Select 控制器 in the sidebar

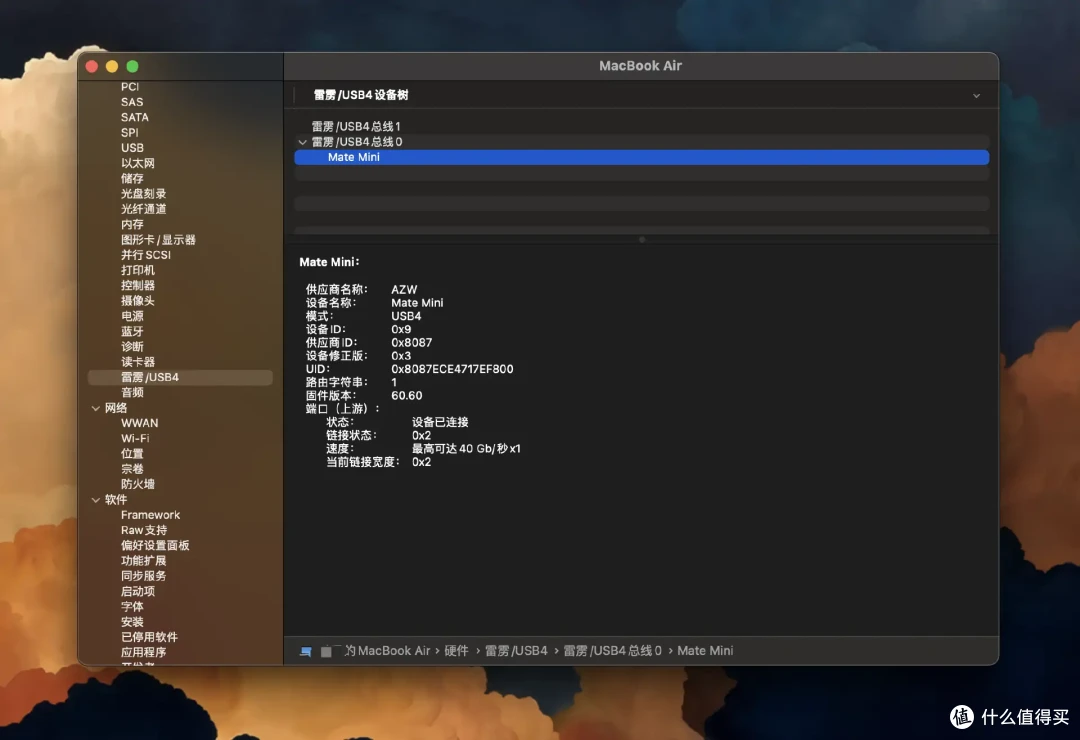click(x=138, y=285)
